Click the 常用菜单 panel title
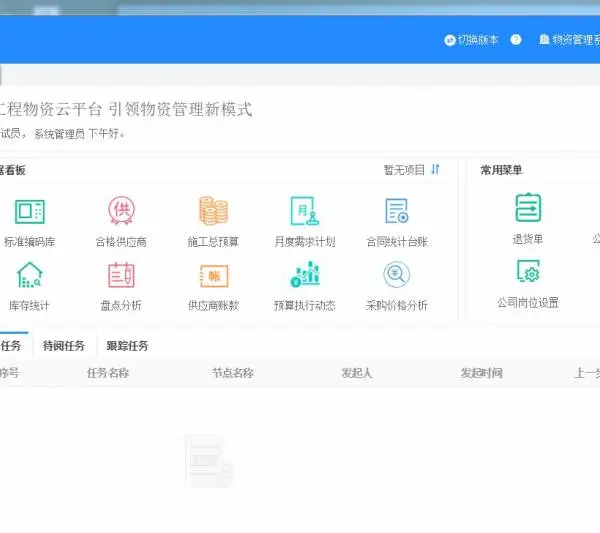Viewport: 600px width, 533px height. click(x=501, y=170)
